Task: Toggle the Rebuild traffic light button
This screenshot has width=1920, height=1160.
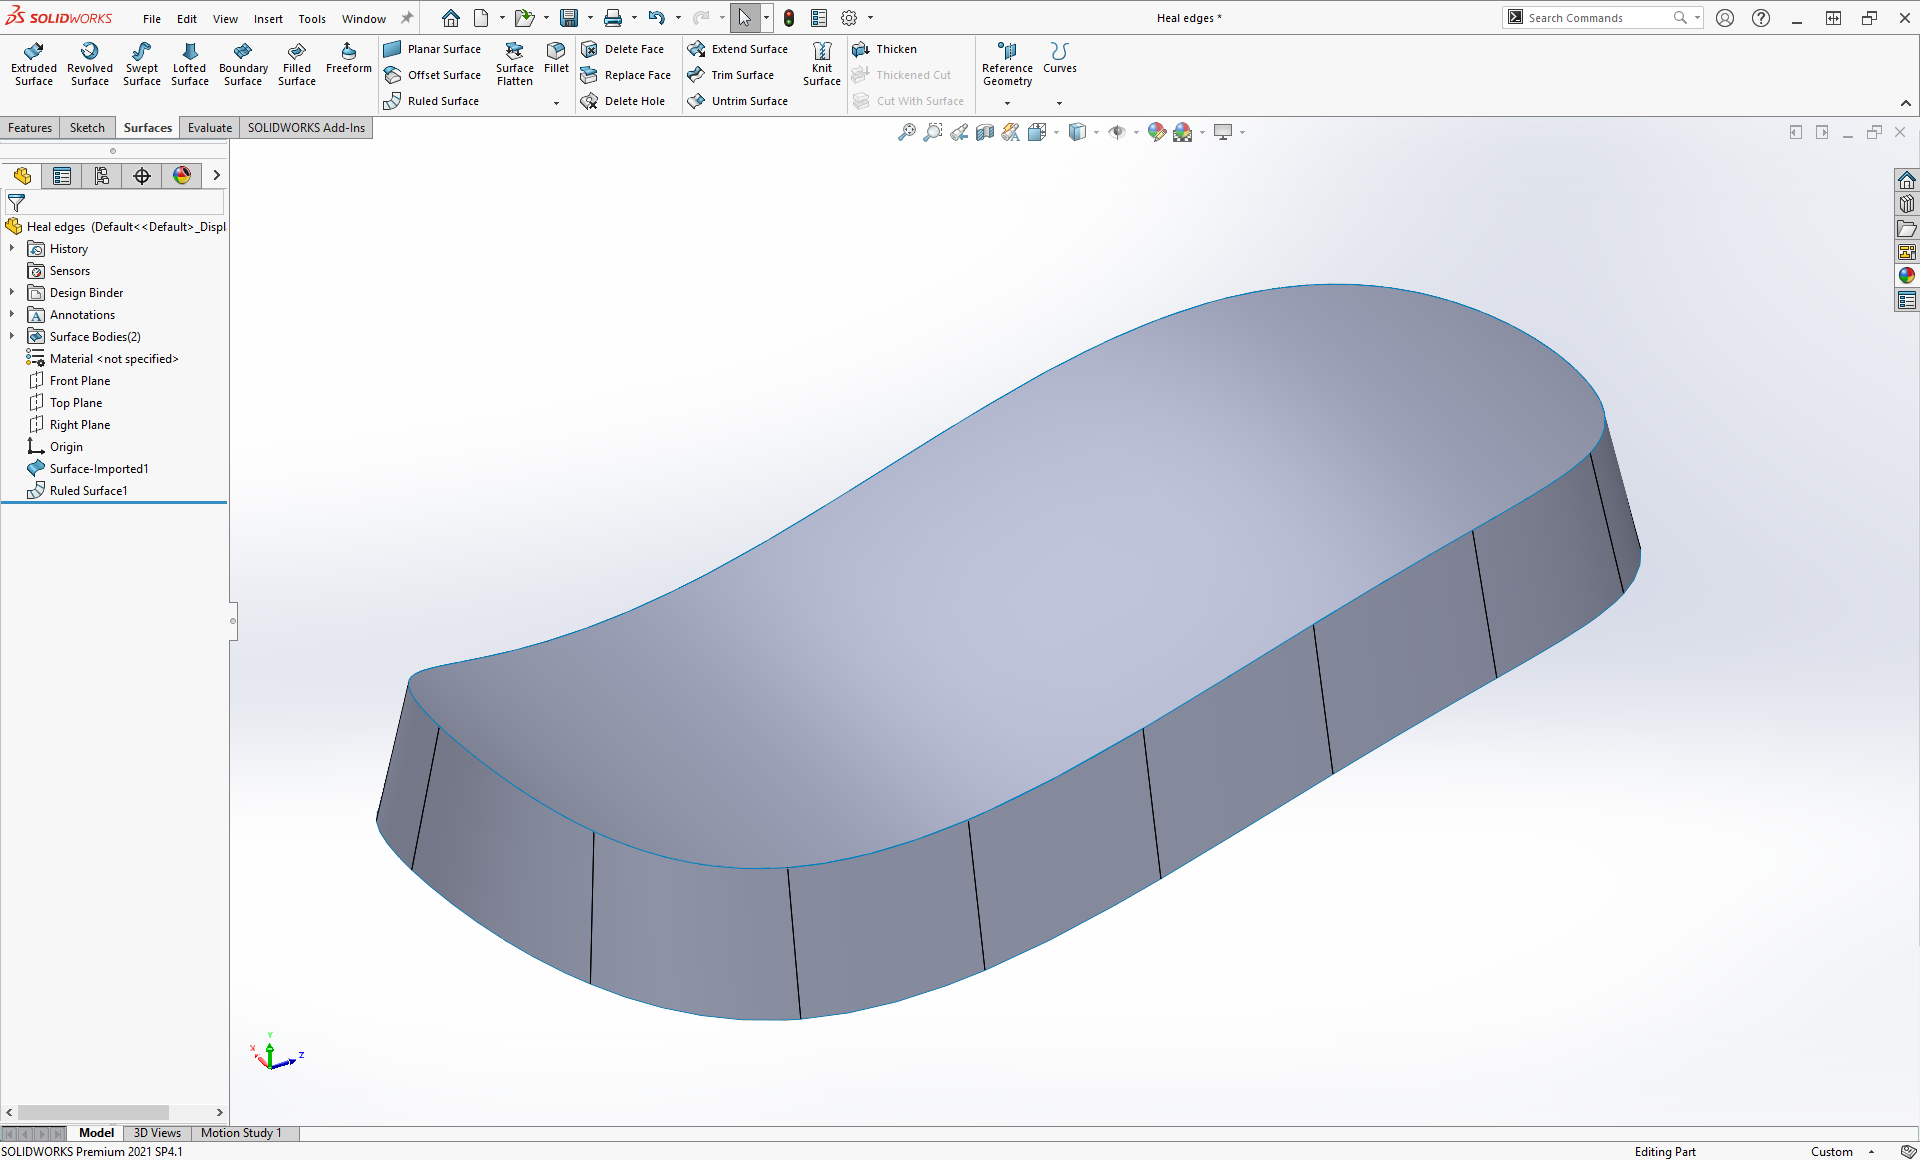Action: tap(789, 18)
